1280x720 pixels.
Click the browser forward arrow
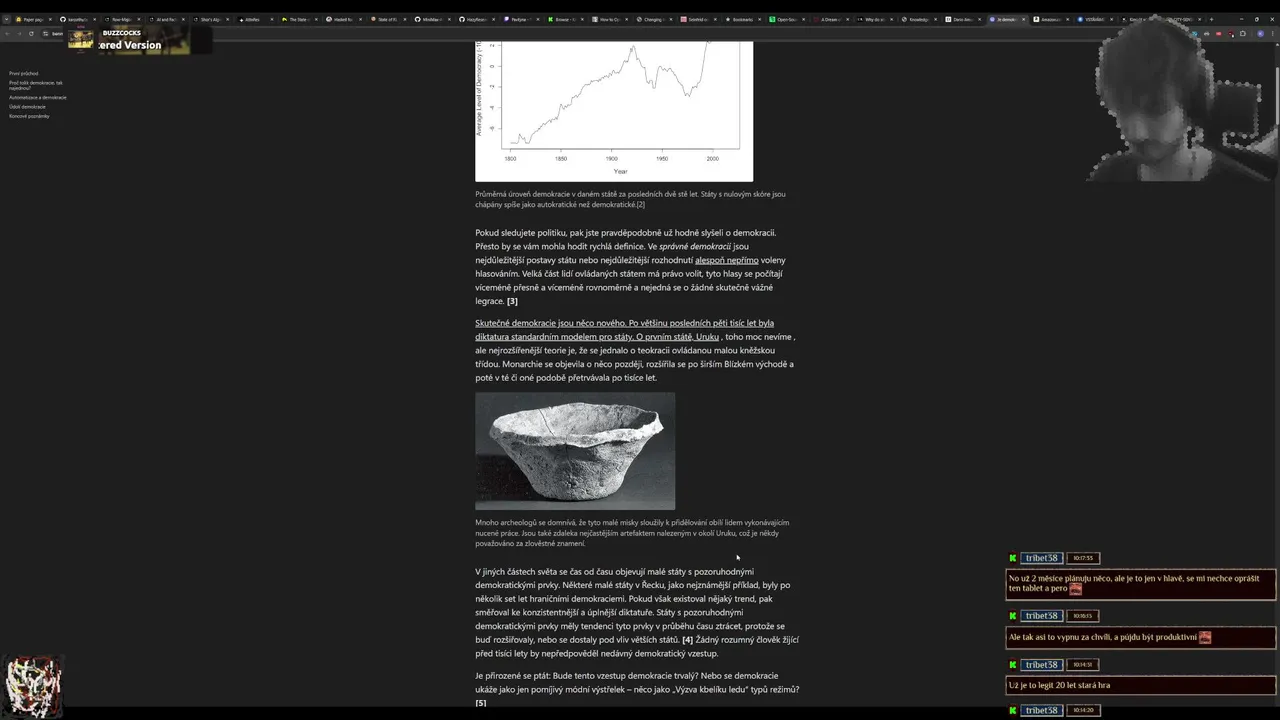click(19, 33)
